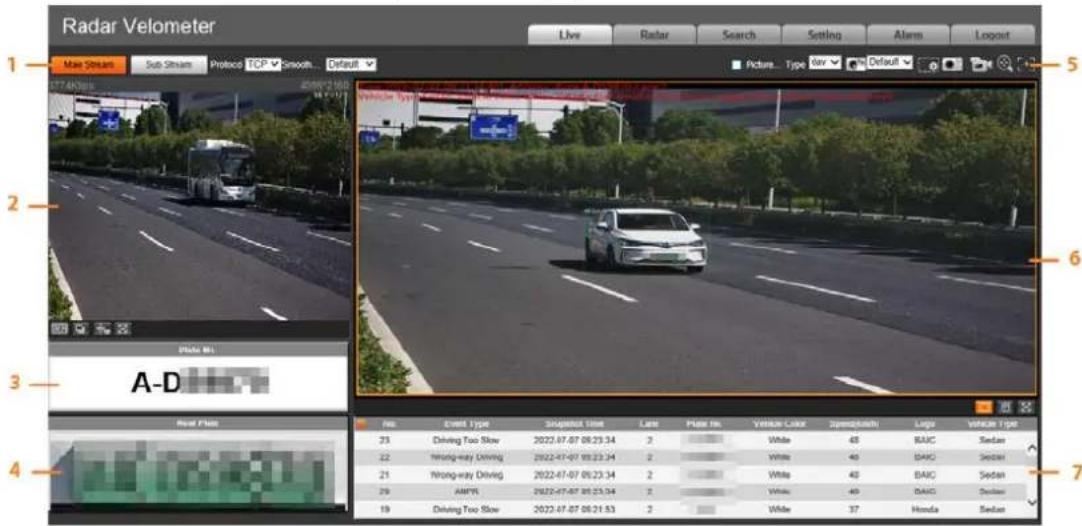
Task: Click the middle layout icon above event table
Action: click(x=1007, y=408)
